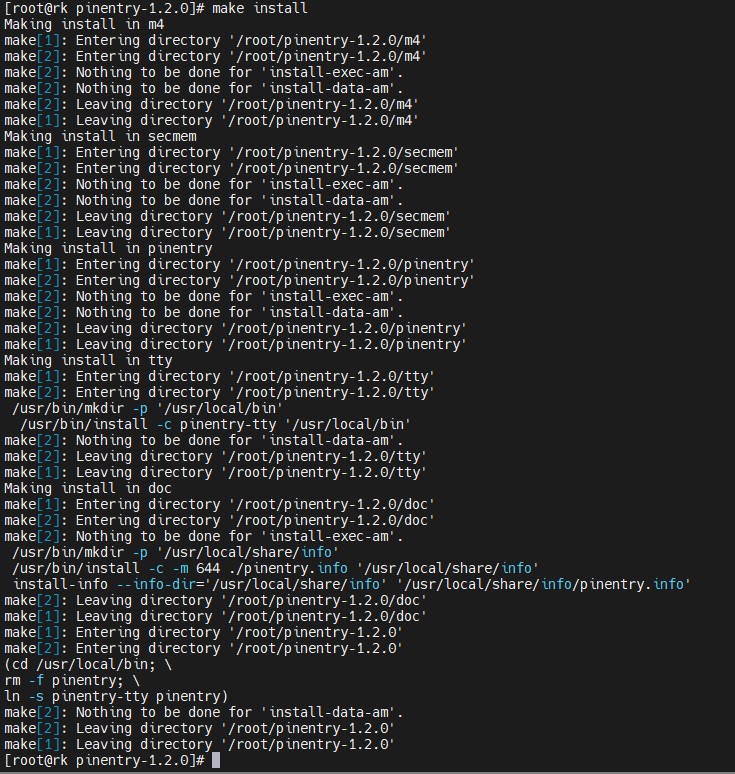
Task: Click the first 'Entering directory /root/pinentry-1.2.0/secmem' line
Action: coord(232,152)
